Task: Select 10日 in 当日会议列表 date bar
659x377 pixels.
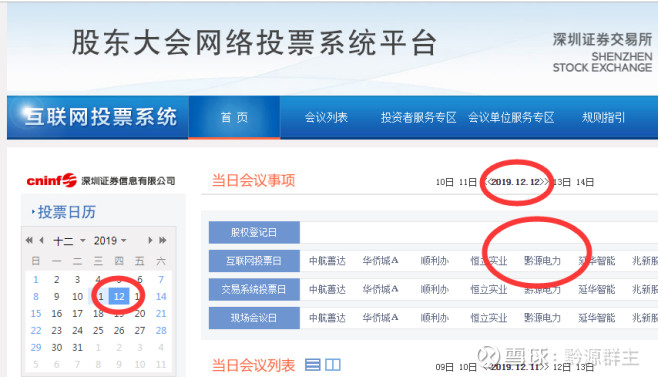Action: pos(467,367)
